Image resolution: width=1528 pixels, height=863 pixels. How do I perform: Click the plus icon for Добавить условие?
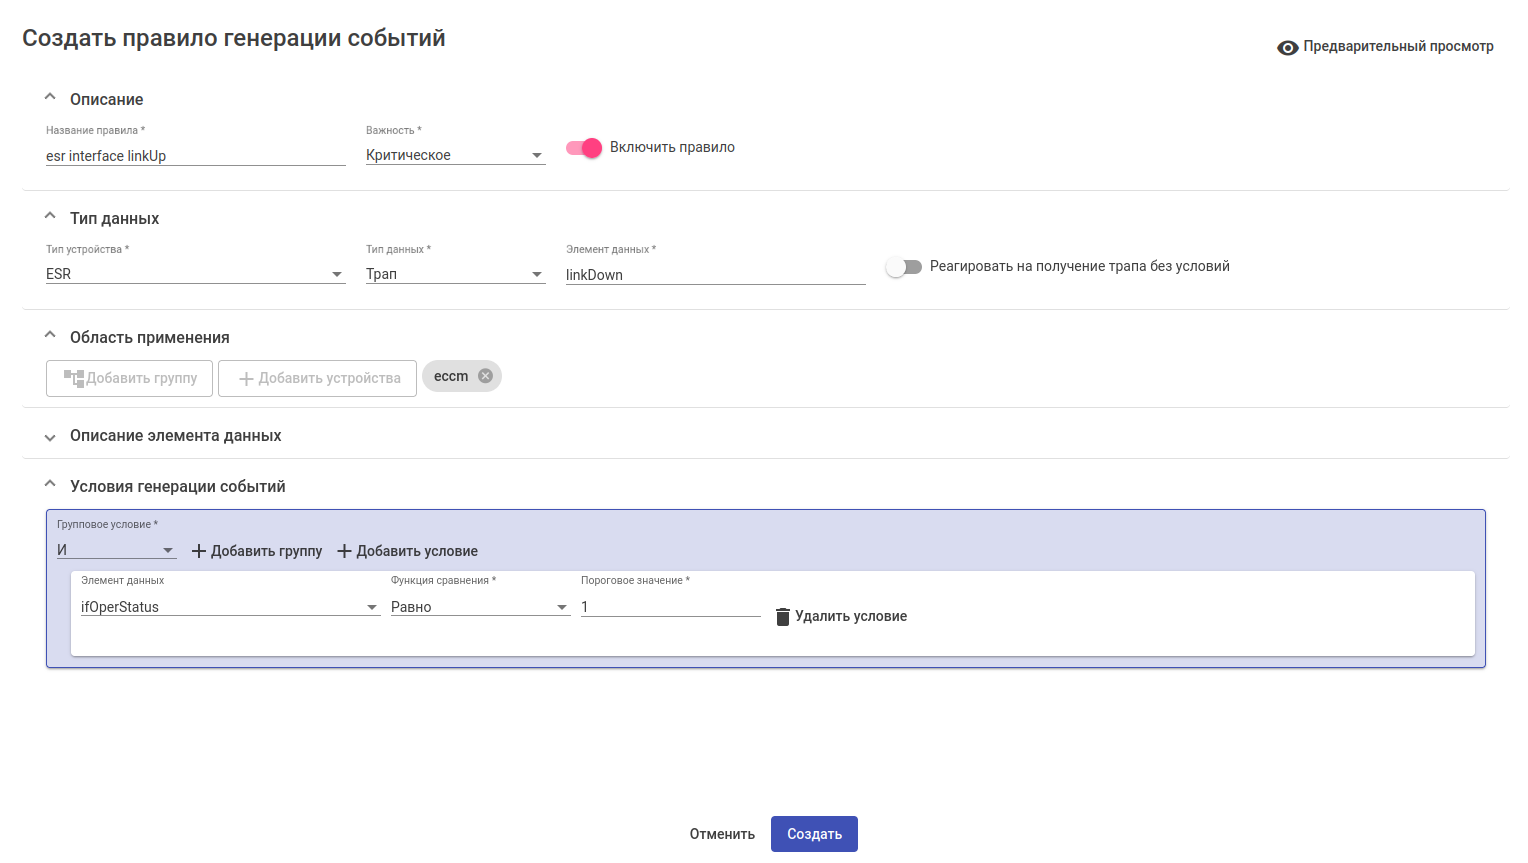344,551
